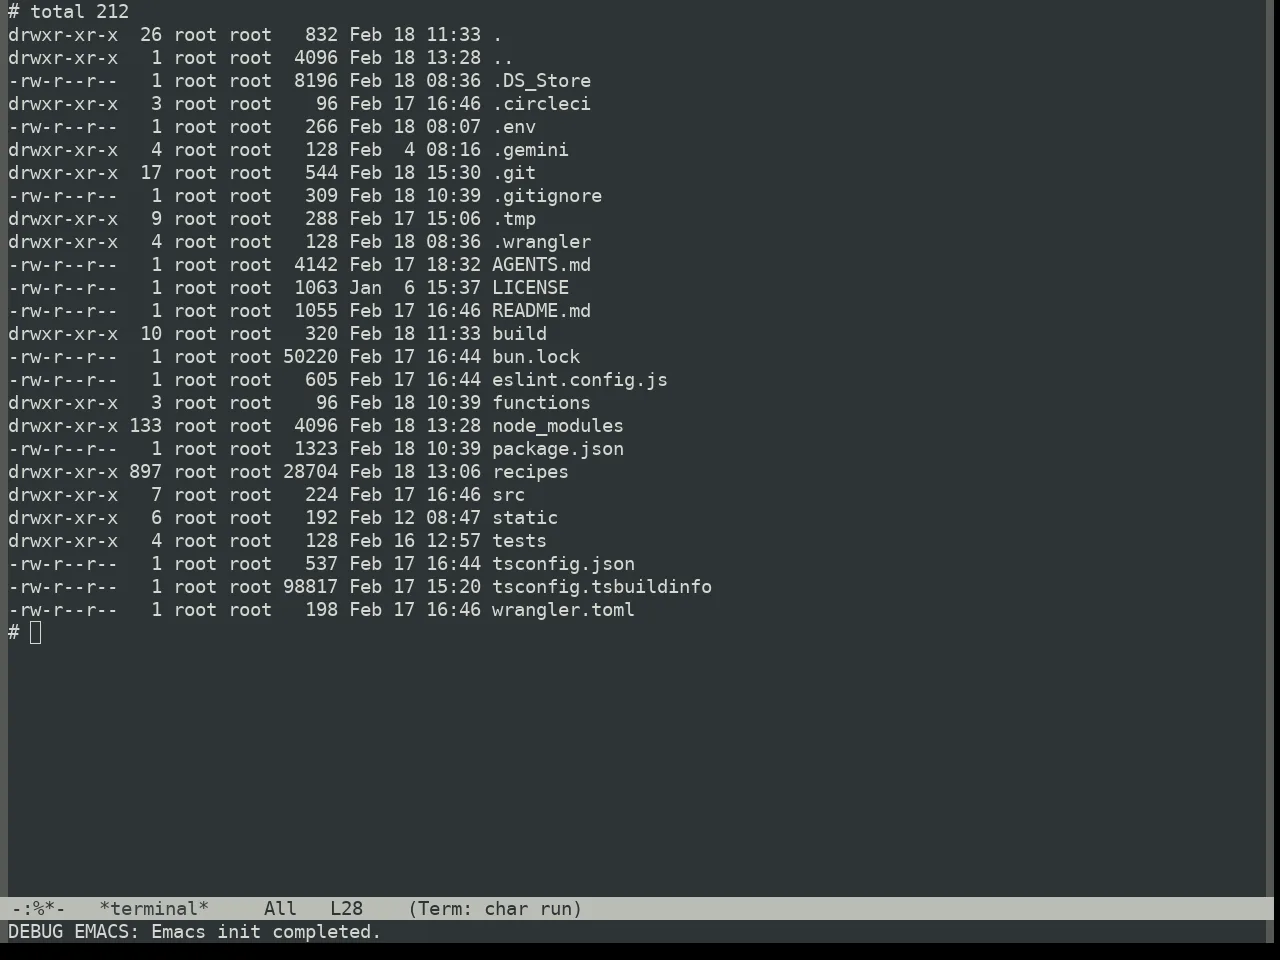Select the AGENTS.md file name
The height and width of the screenshot is (960, 1280).
pyautogui.click(x=541, y=265)
